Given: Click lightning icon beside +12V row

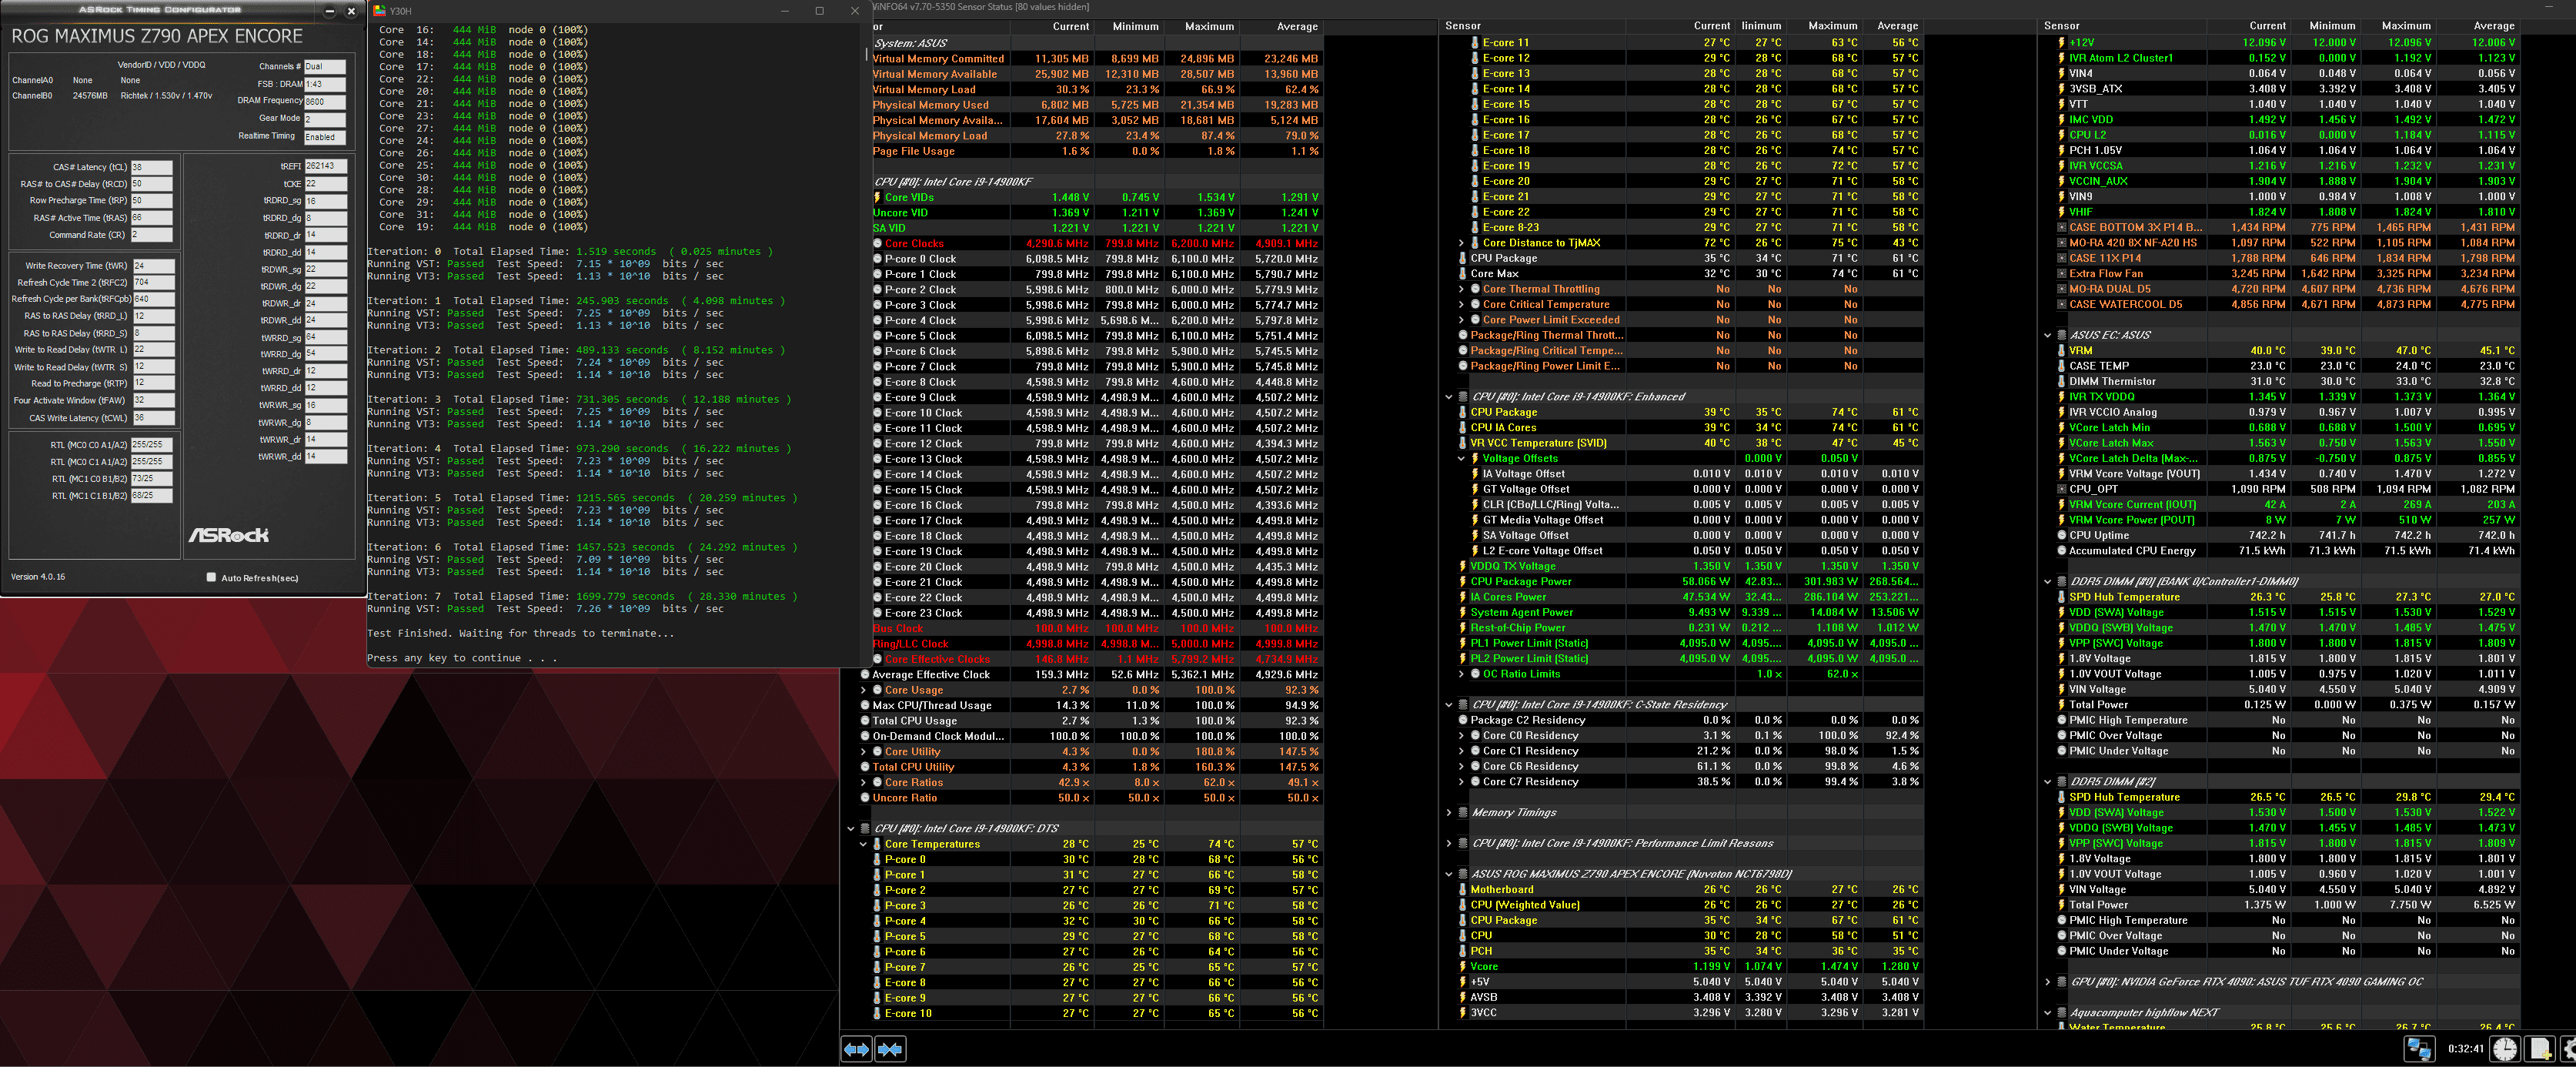Looking at the screenshot, I should coord(2061,43).
